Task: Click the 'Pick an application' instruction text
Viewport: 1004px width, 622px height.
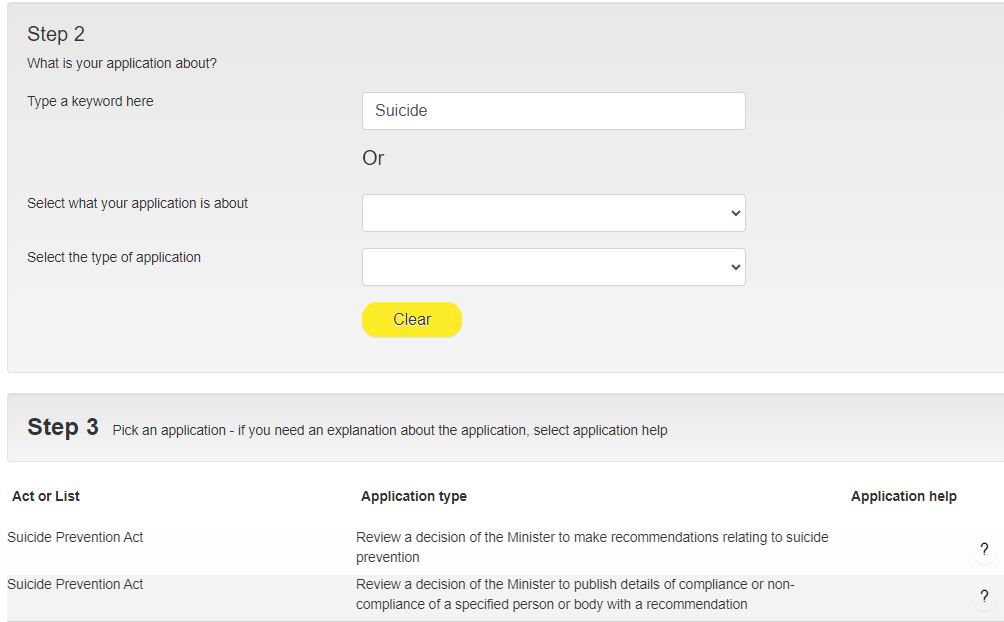Action: click(x=390, y=430)
